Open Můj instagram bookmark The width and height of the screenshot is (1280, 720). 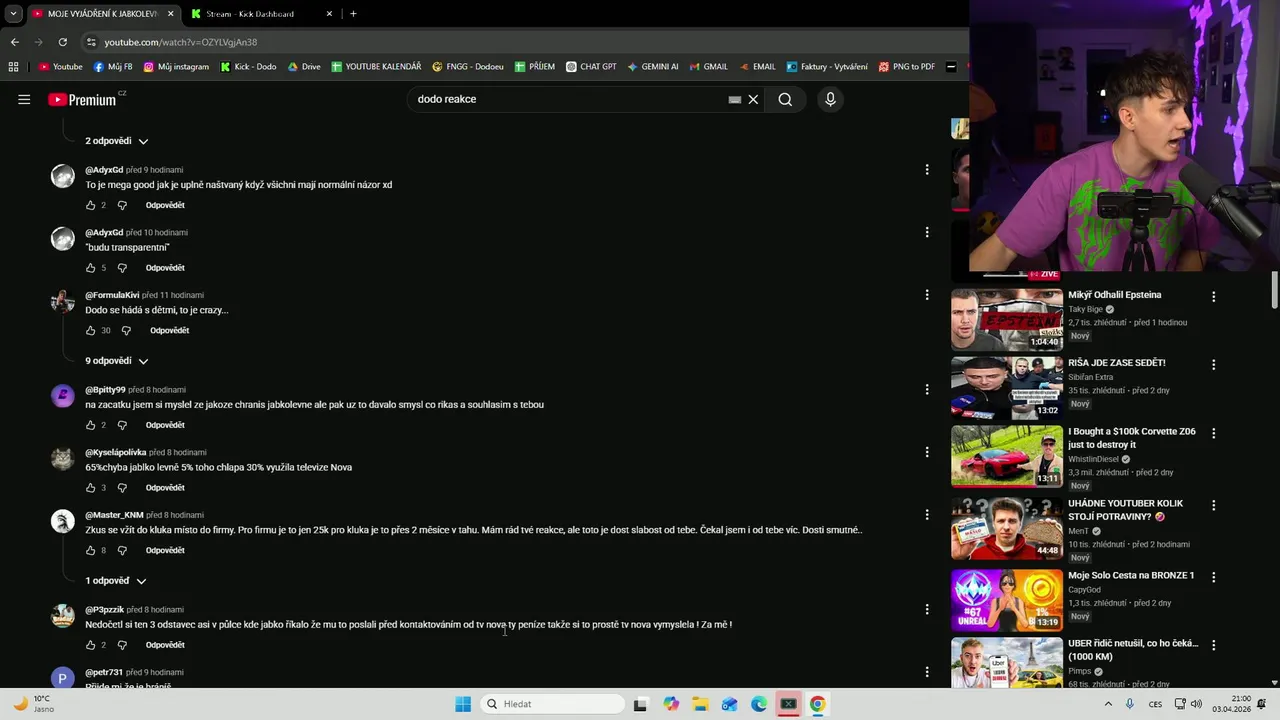[176, 67]
